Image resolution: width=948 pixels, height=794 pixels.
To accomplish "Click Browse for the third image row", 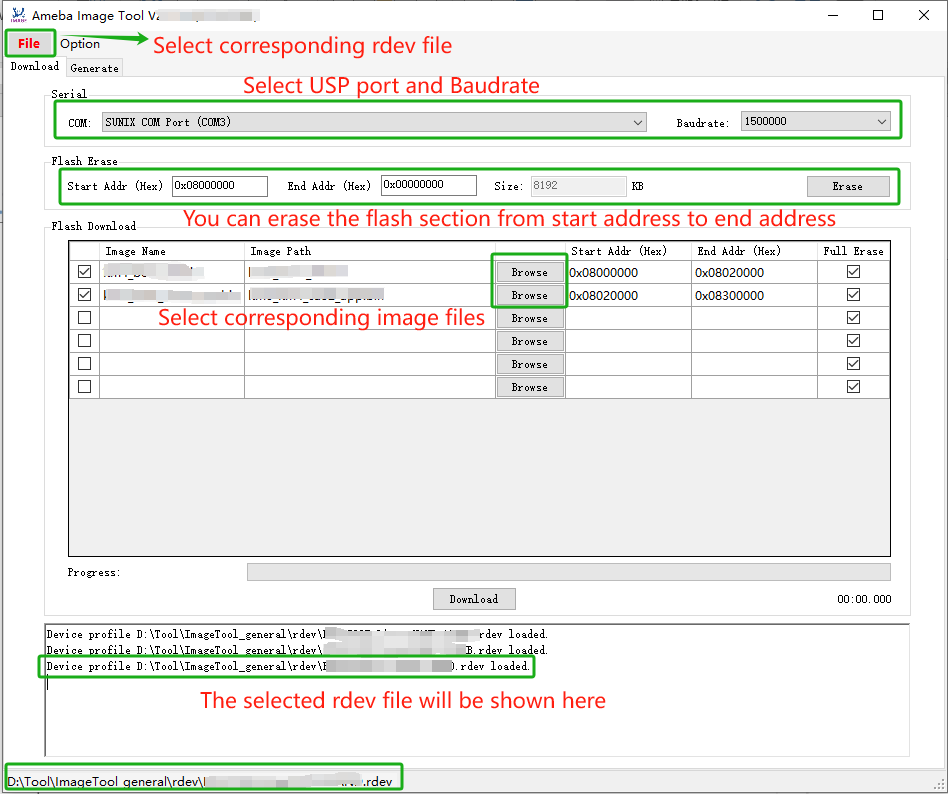I will 530,318.
